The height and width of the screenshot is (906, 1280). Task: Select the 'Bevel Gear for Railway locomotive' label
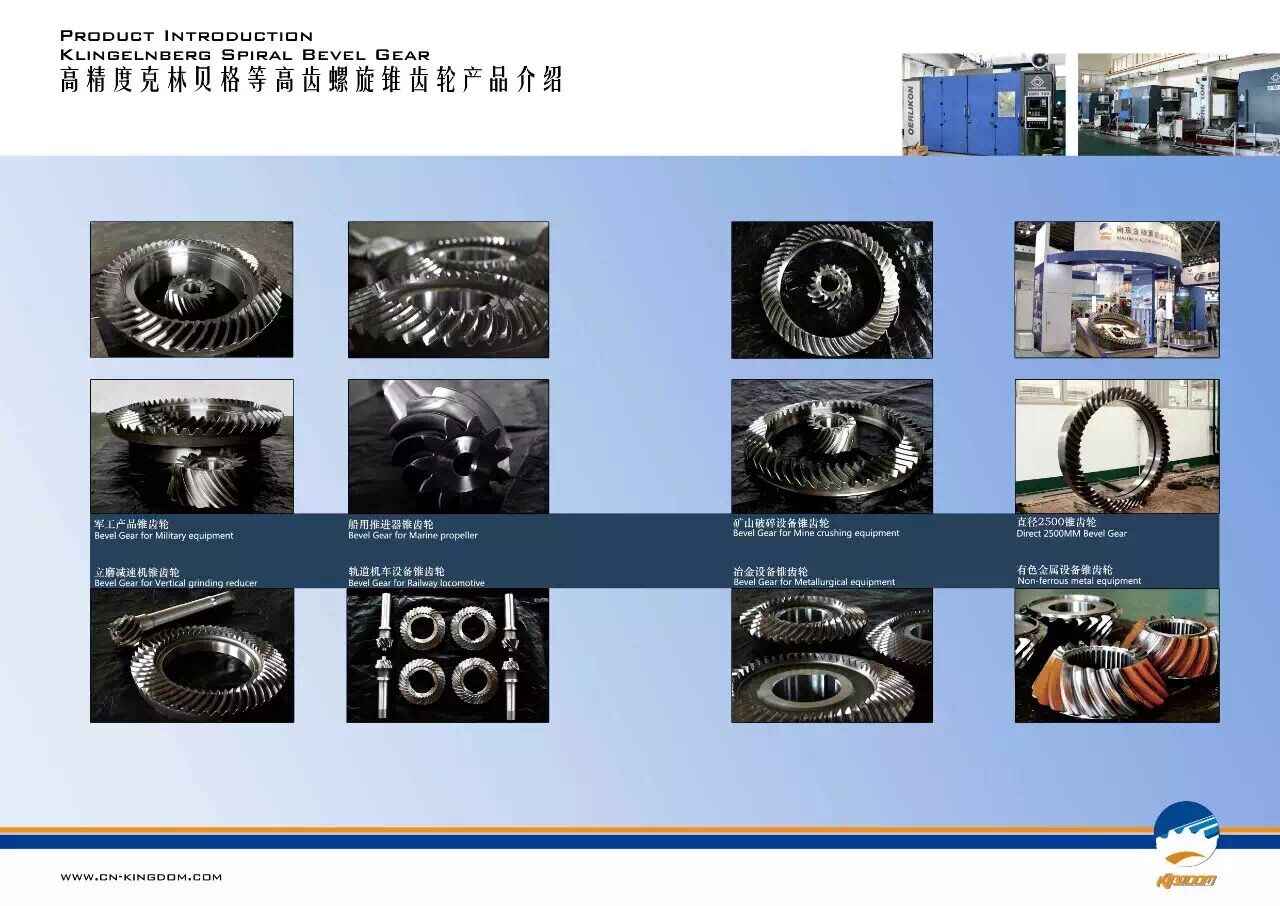tap(416, 583)
